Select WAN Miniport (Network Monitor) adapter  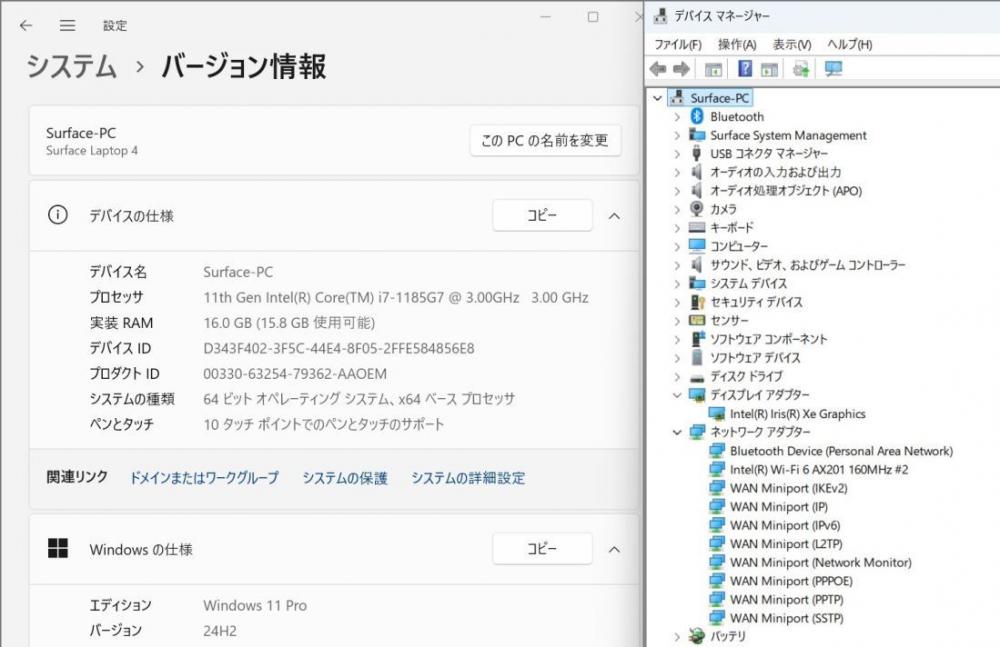pos(820,561)
